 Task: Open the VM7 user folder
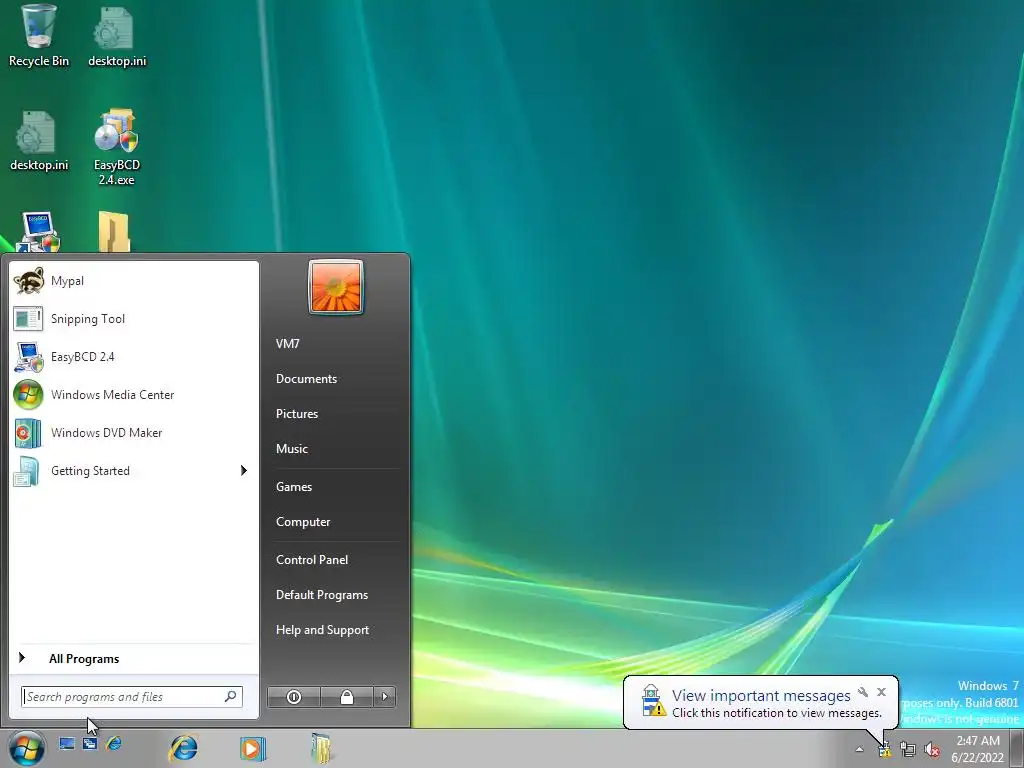point(287,344)
